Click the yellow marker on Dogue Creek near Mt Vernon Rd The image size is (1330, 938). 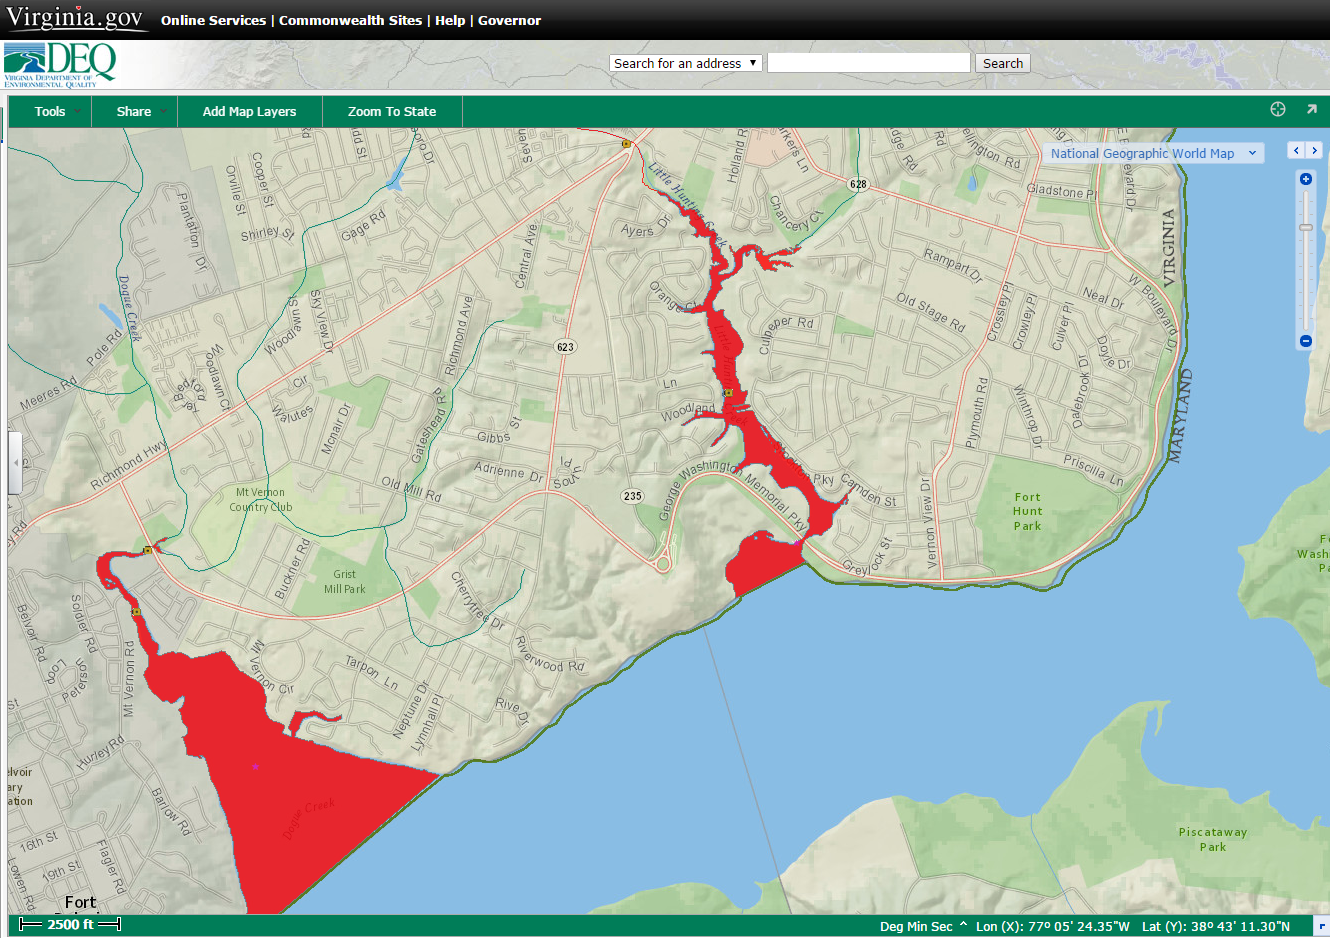click(x=136, y=611)
